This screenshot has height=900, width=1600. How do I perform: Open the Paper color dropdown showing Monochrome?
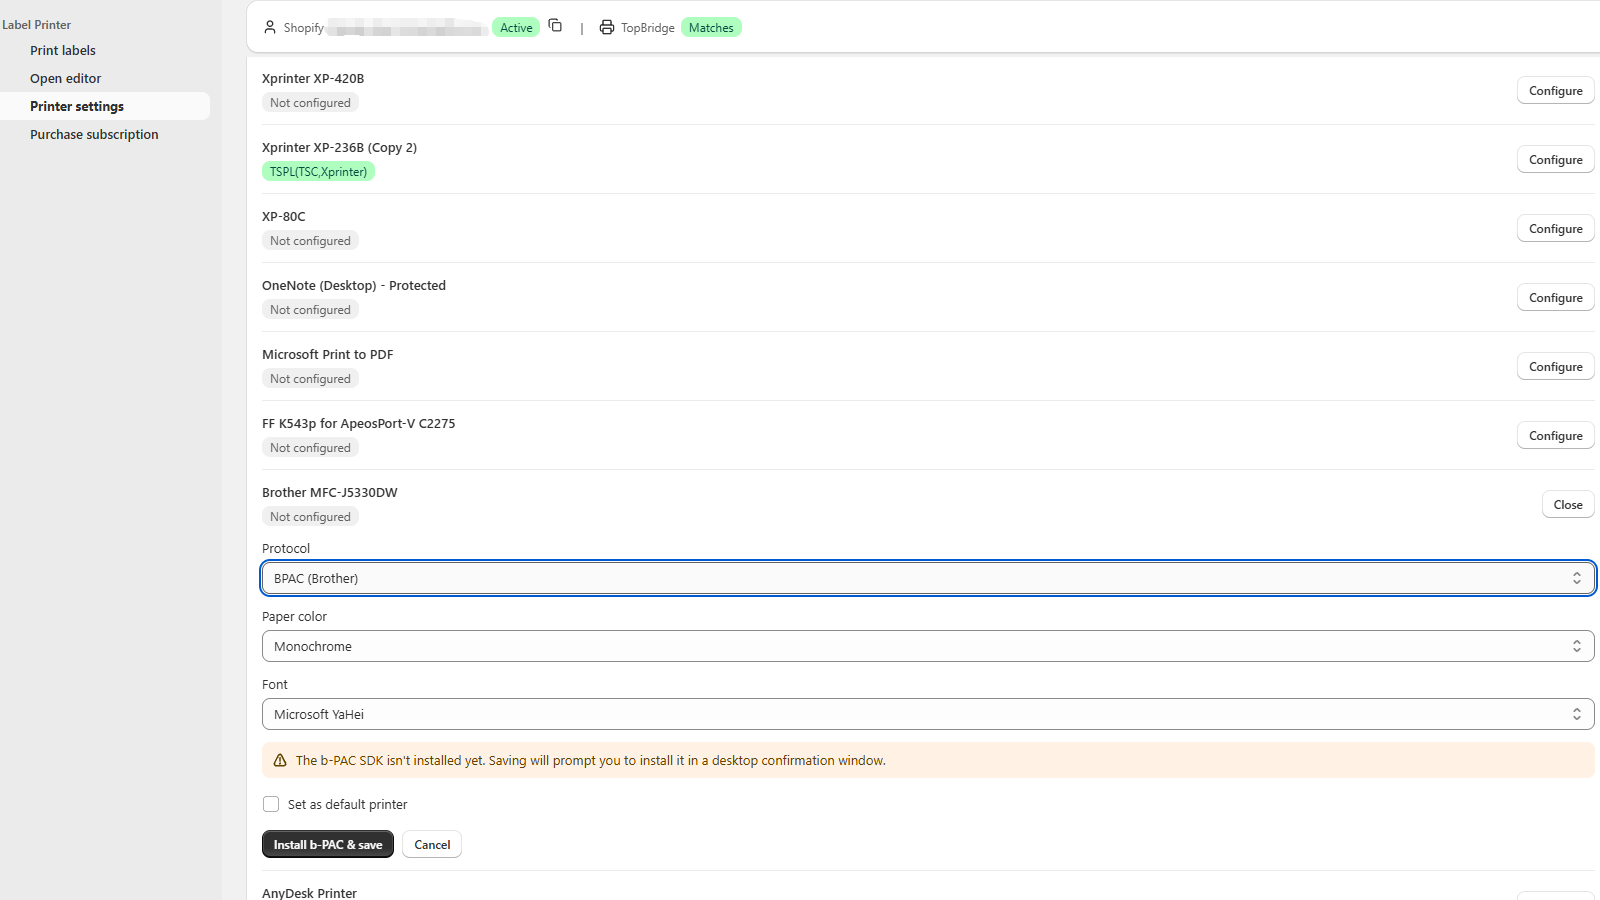928,646
